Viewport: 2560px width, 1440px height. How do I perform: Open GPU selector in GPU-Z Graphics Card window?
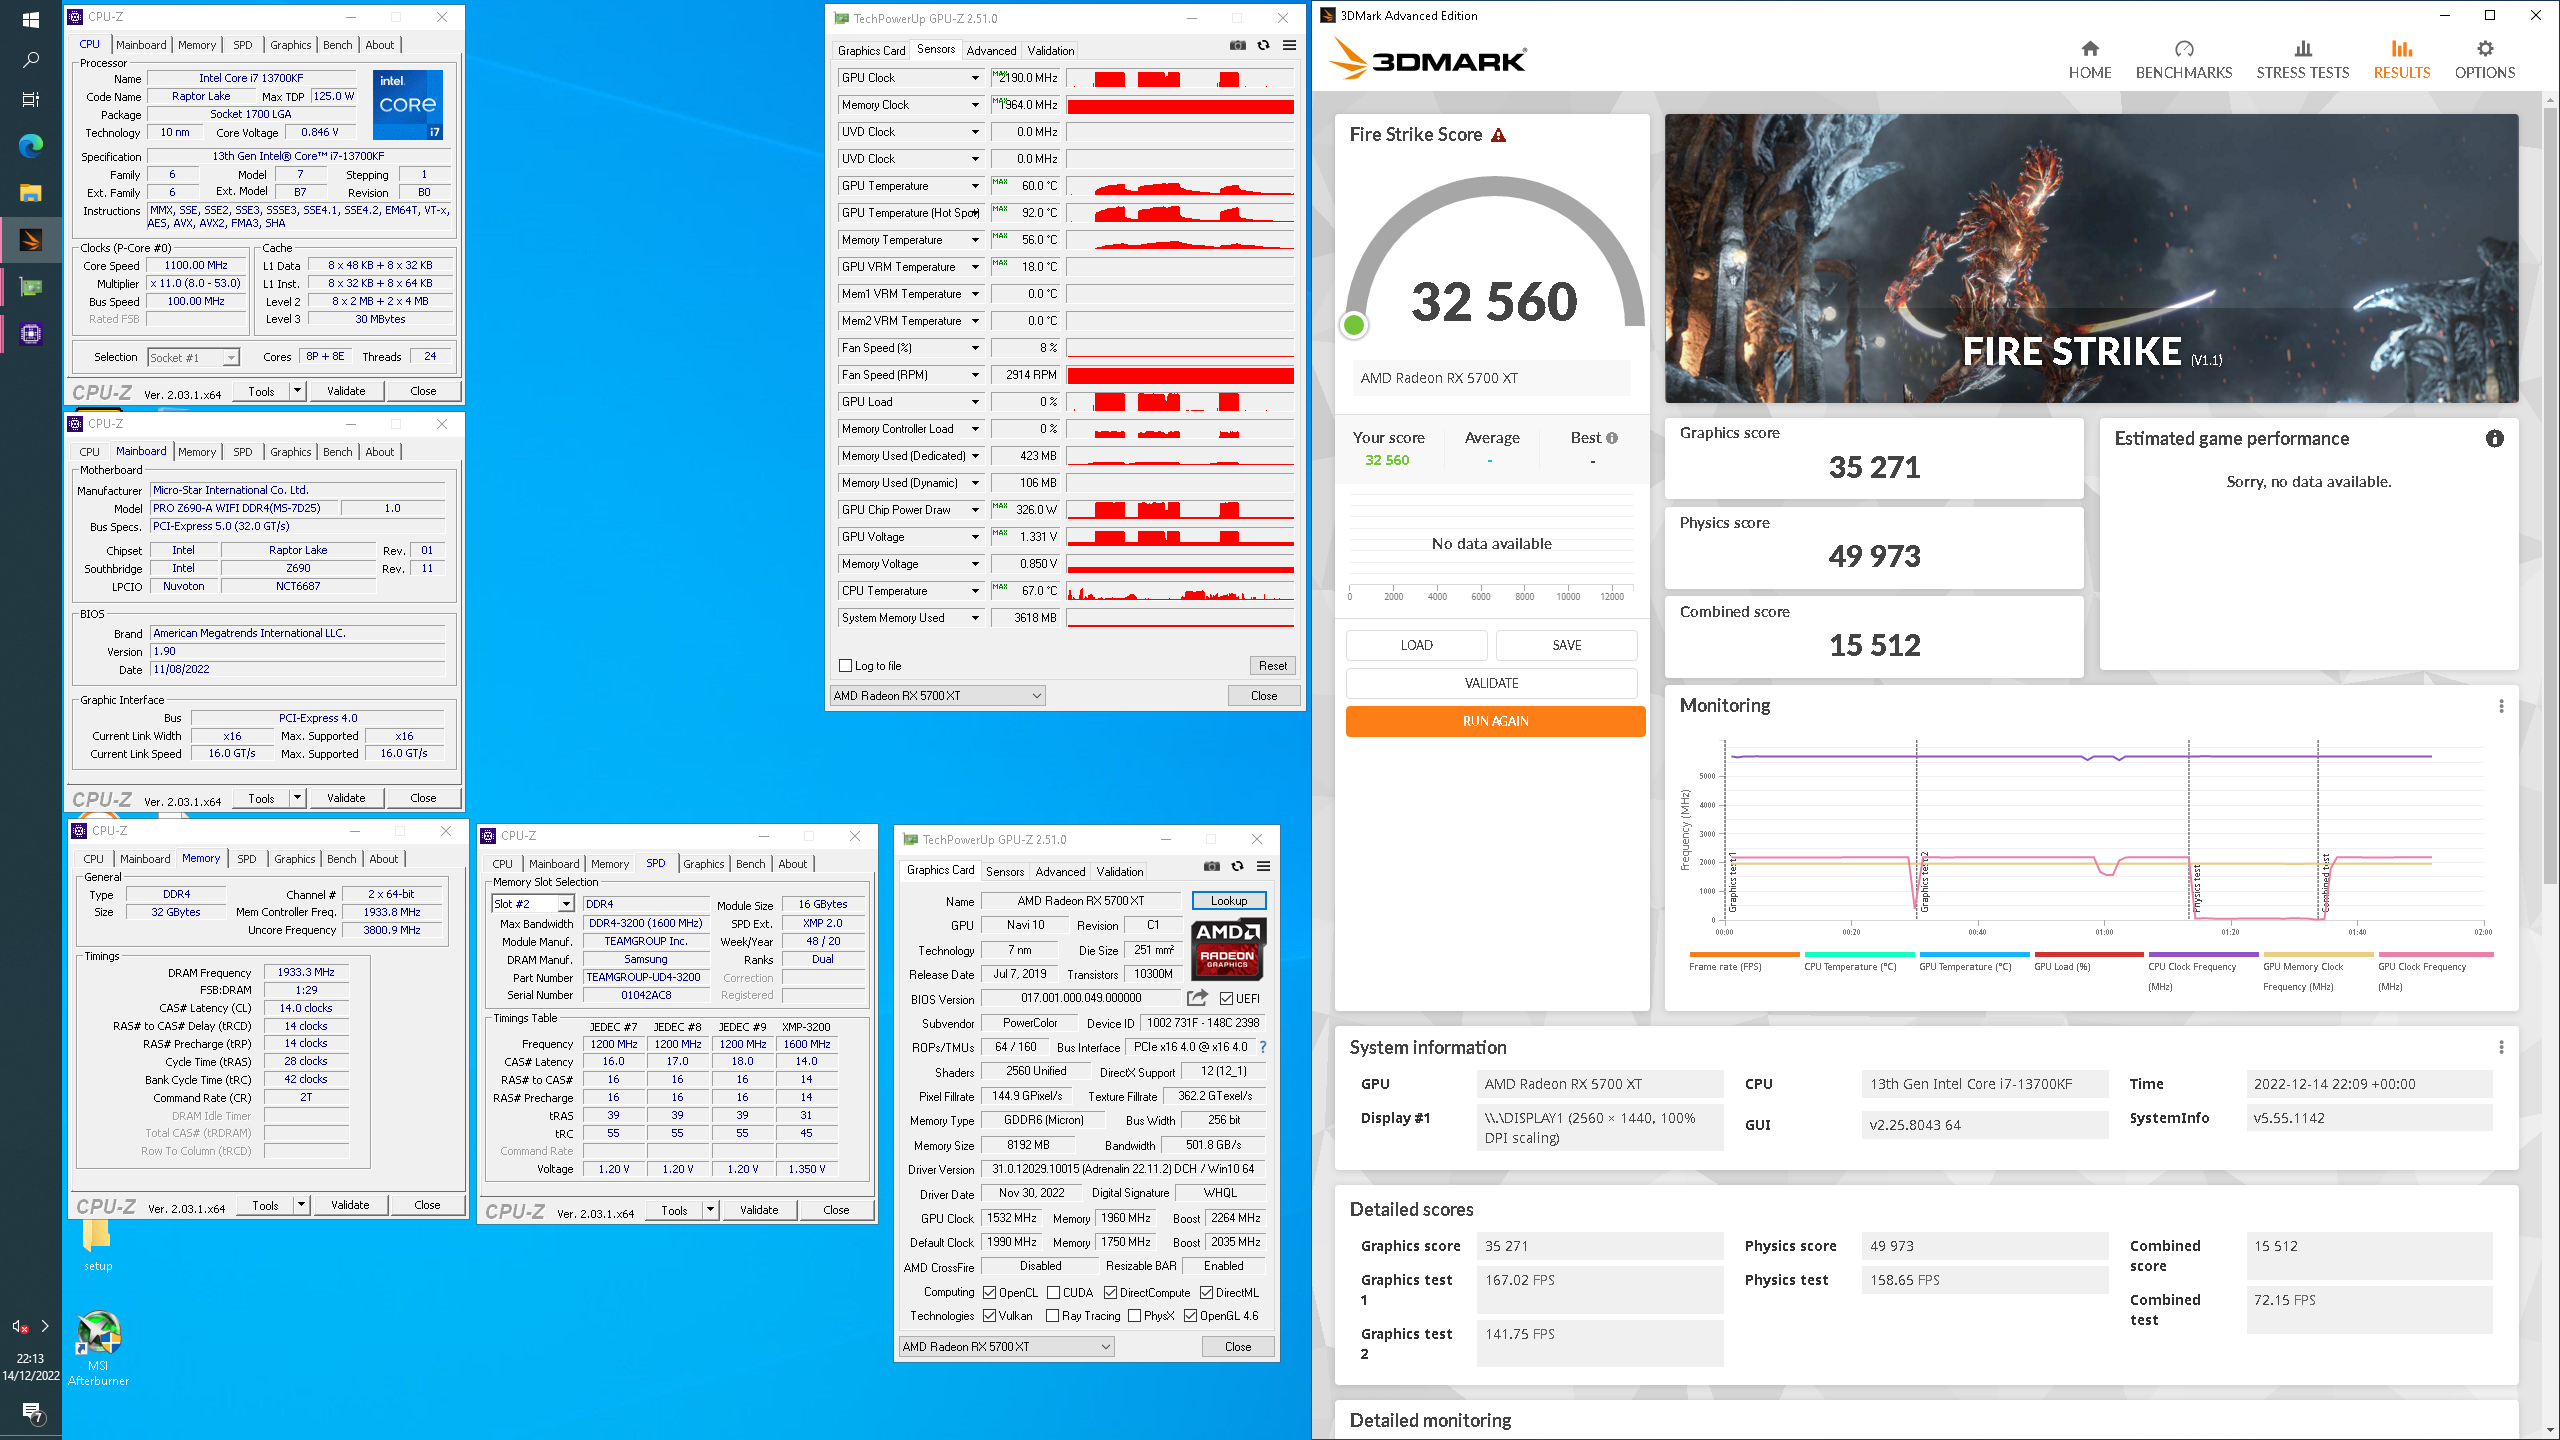click(1006, 1347)
